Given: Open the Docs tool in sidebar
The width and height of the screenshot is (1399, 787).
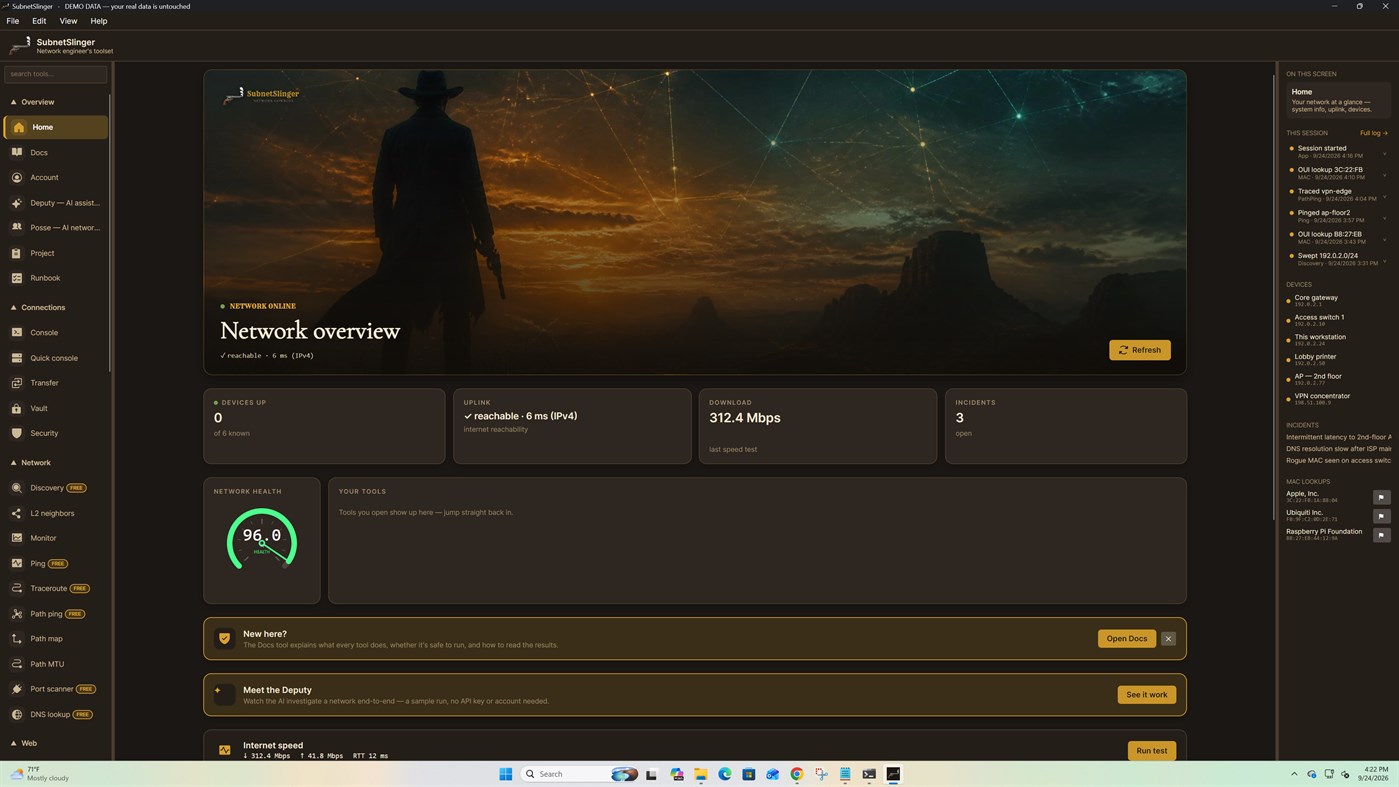Looking at the screenshot, I should coord(55,152).
